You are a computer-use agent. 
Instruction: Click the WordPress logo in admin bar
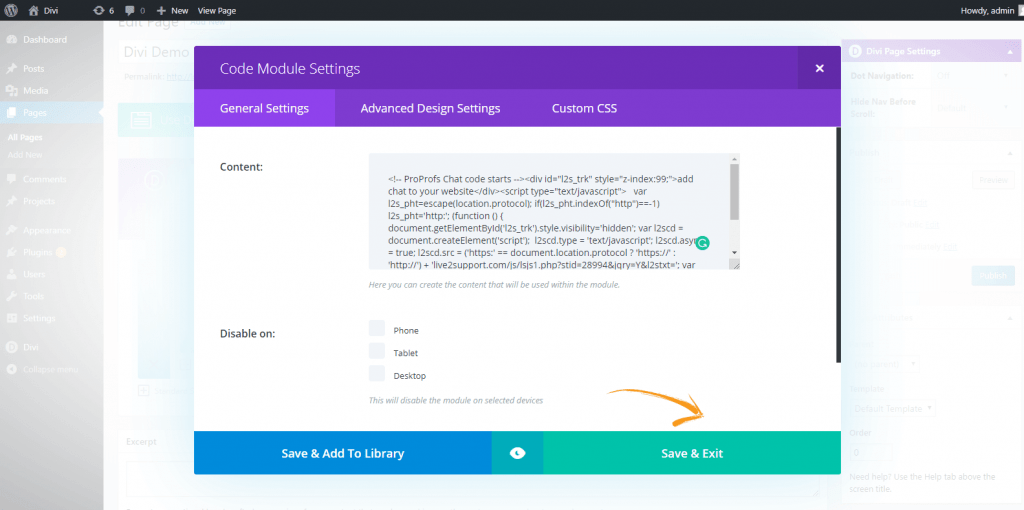(10, 10)
